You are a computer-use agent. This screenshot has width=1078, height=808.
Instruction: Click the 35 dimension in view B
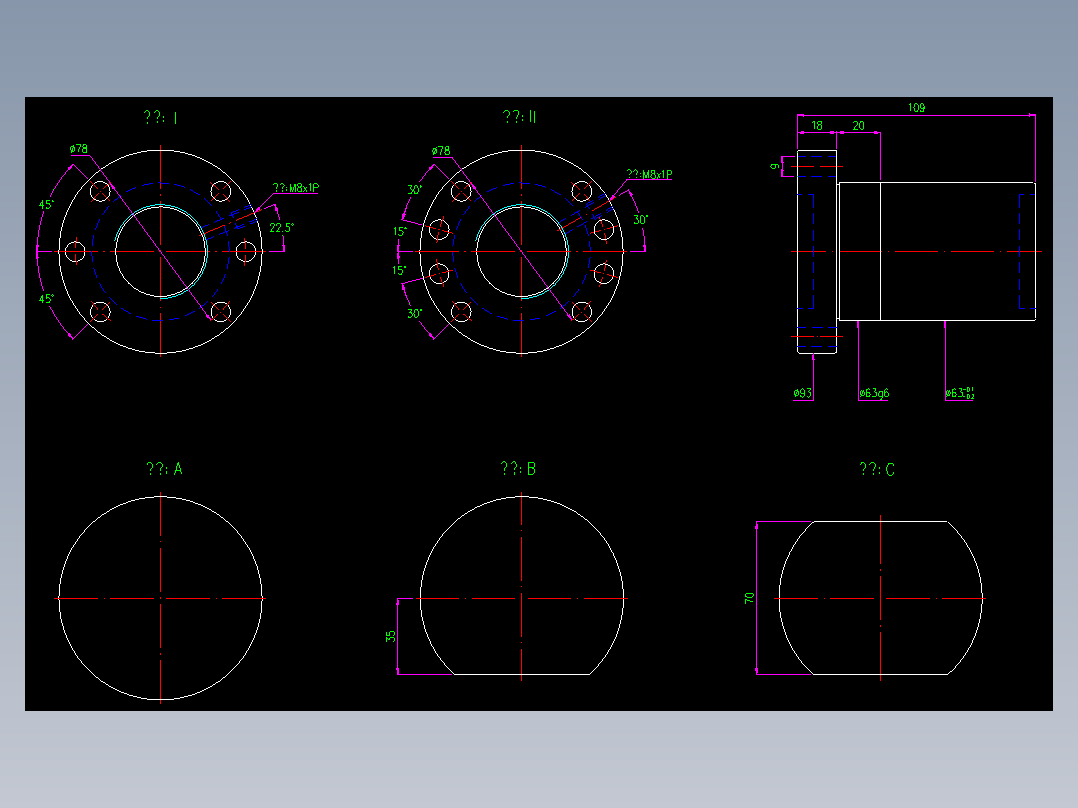[391, 636]
